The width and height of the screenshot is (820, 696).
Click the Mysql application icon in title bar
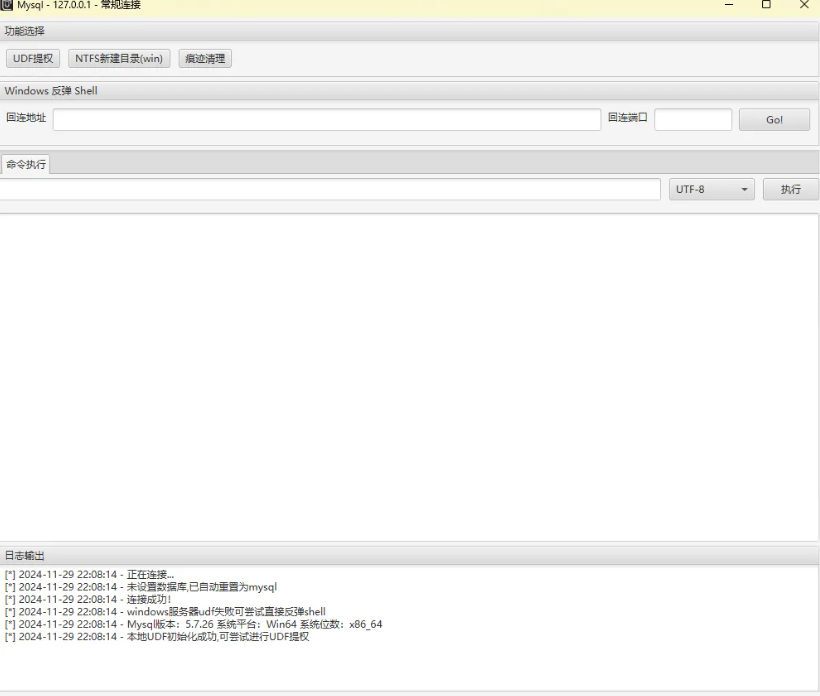[x=10, y=7]
